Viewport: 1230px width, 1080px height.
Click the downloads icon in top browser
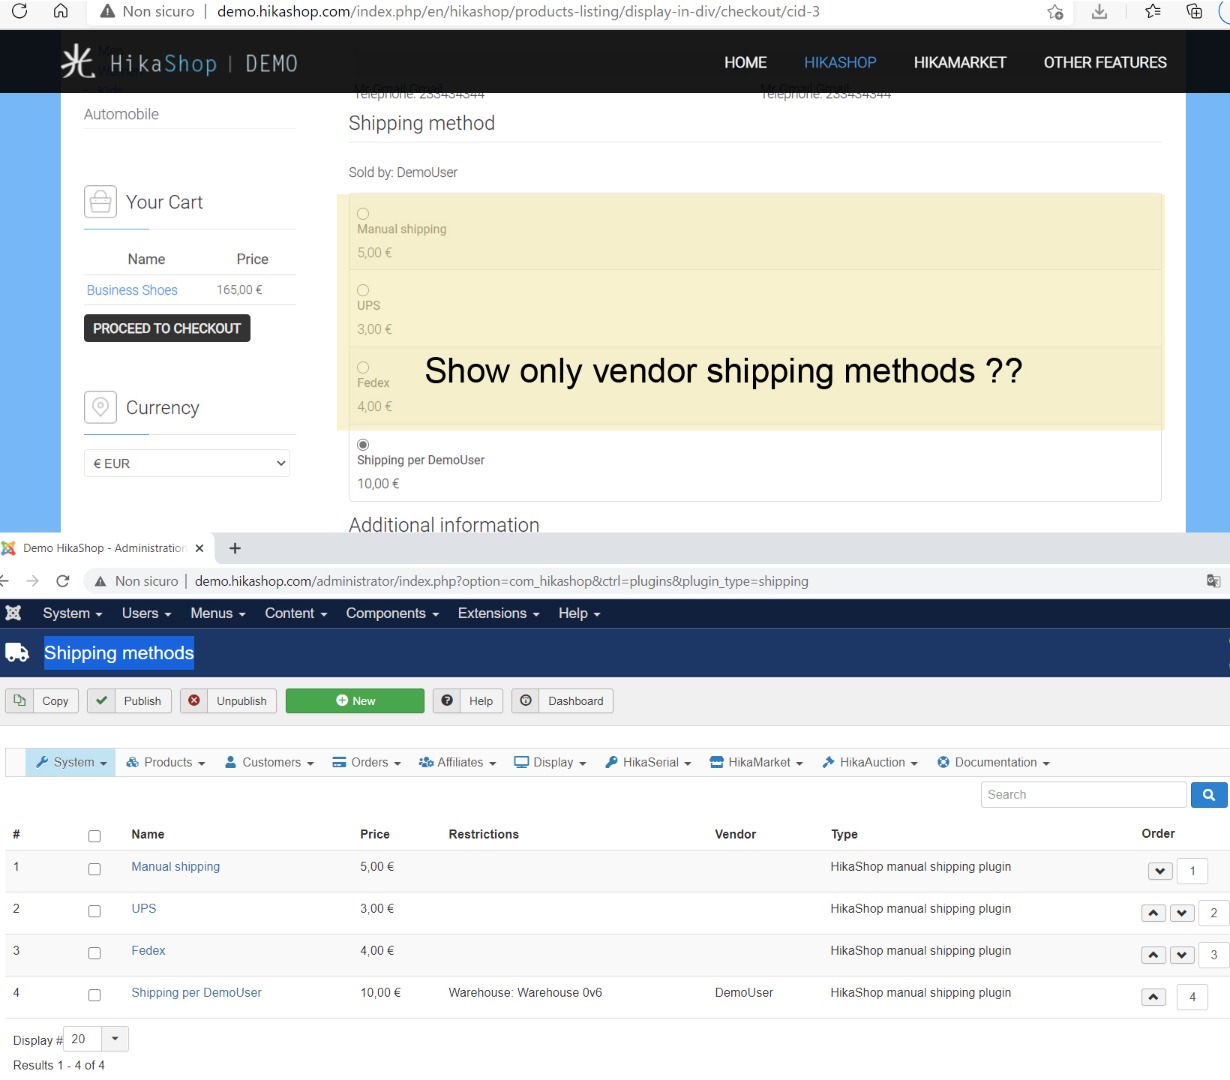click(1099, 12)
